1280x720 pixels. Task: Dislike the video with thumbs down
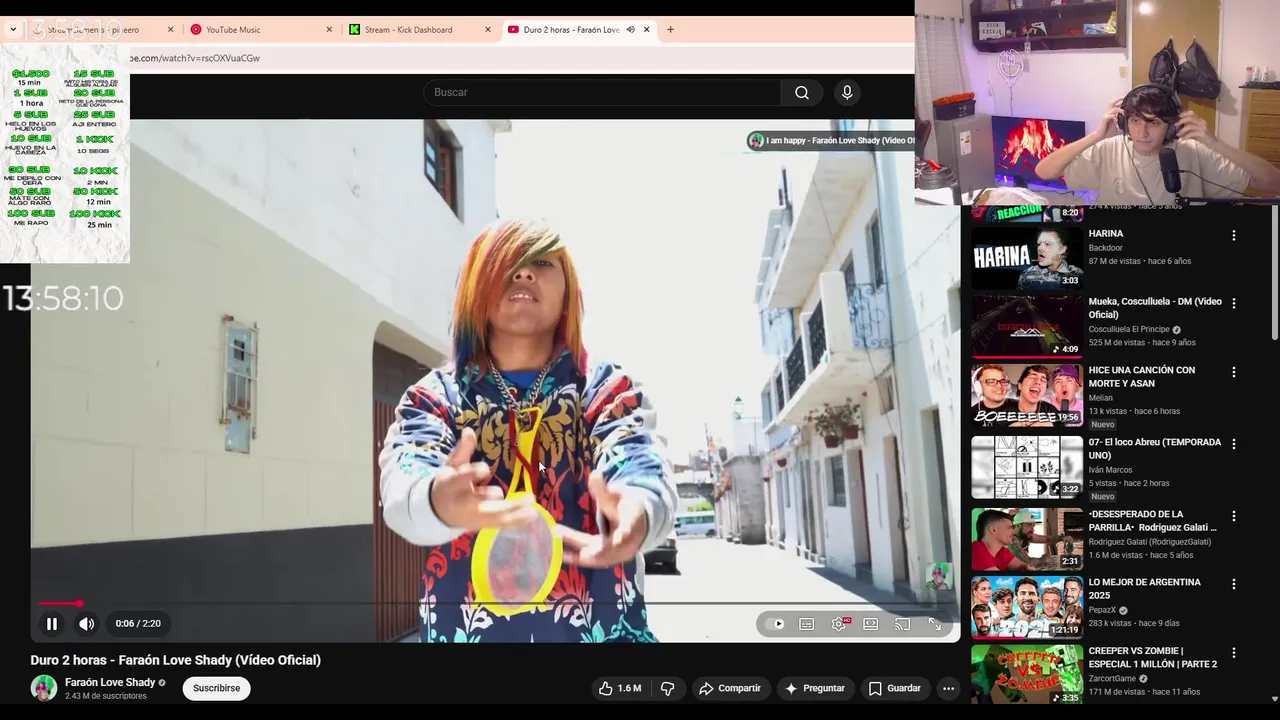coord(667,688)
